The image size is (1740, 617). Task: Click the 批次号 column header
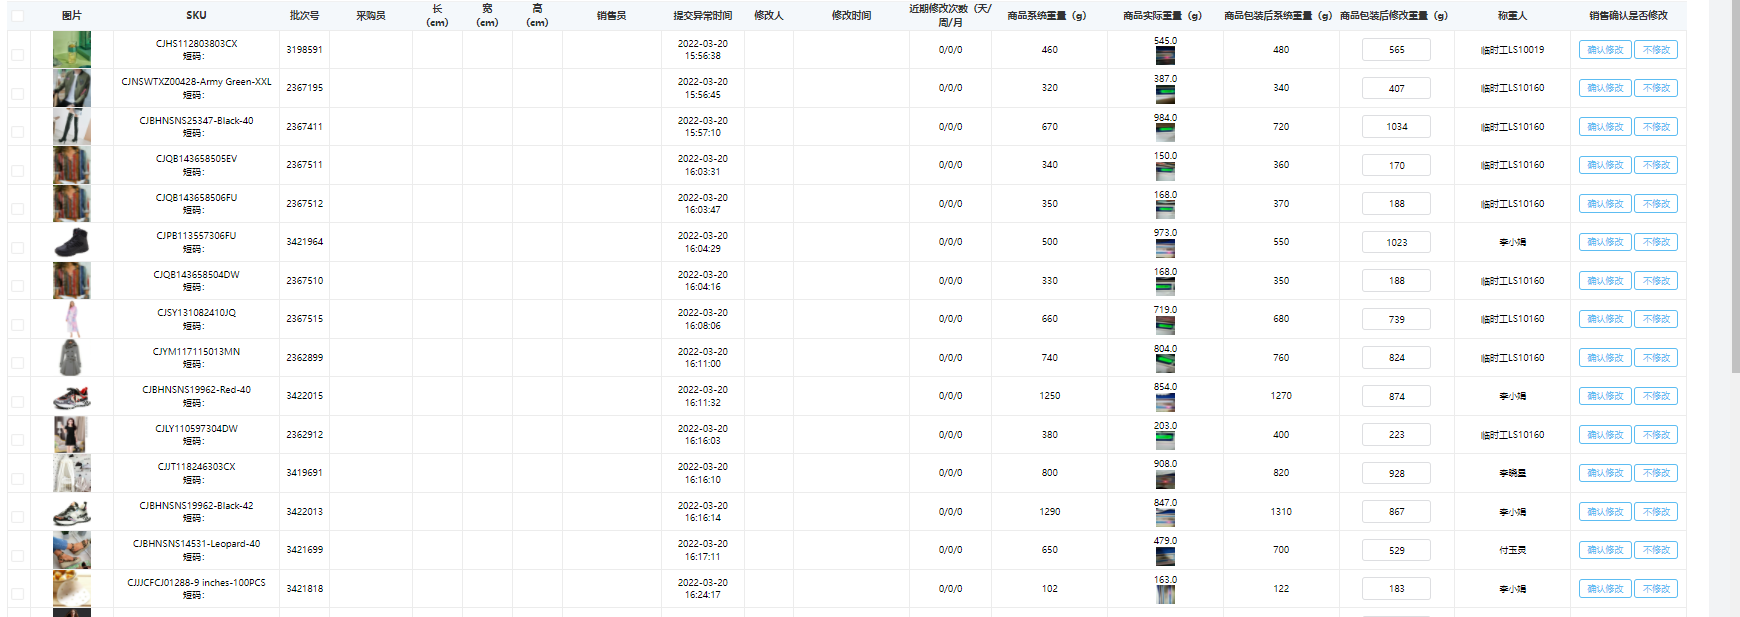click(304, 15)
